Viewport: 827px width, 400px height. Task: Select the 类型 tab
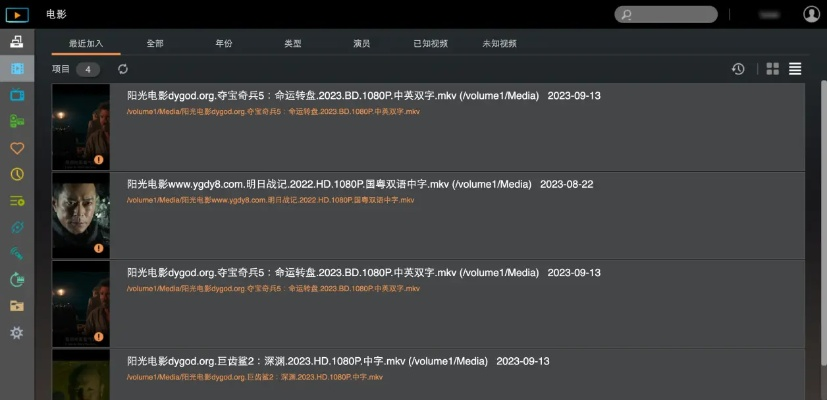[x=292, y=44]
